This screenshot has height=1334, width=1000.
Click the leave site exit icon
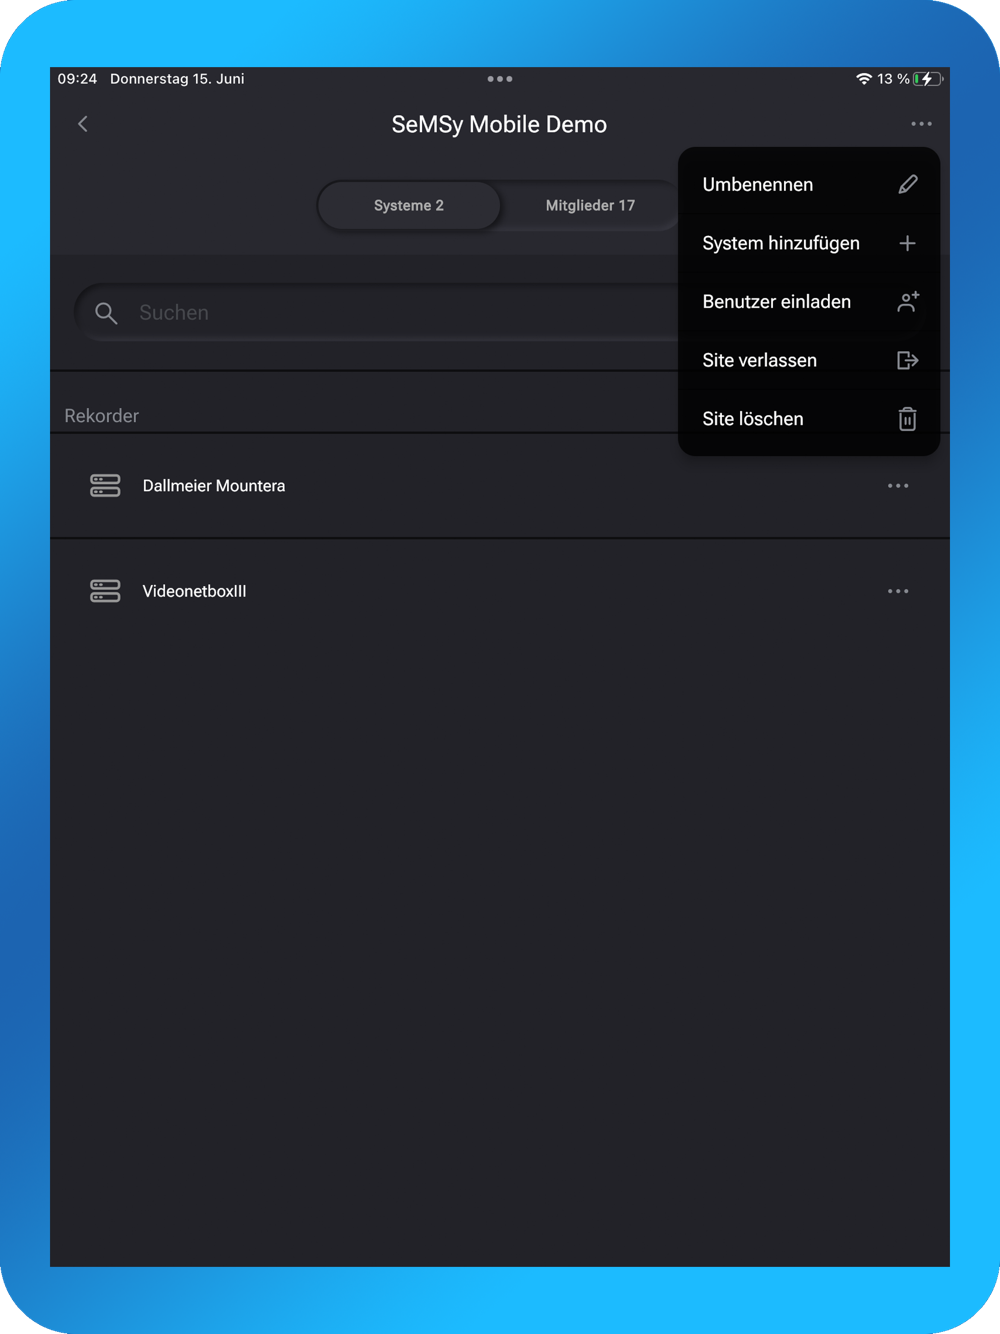pos(907,360)
